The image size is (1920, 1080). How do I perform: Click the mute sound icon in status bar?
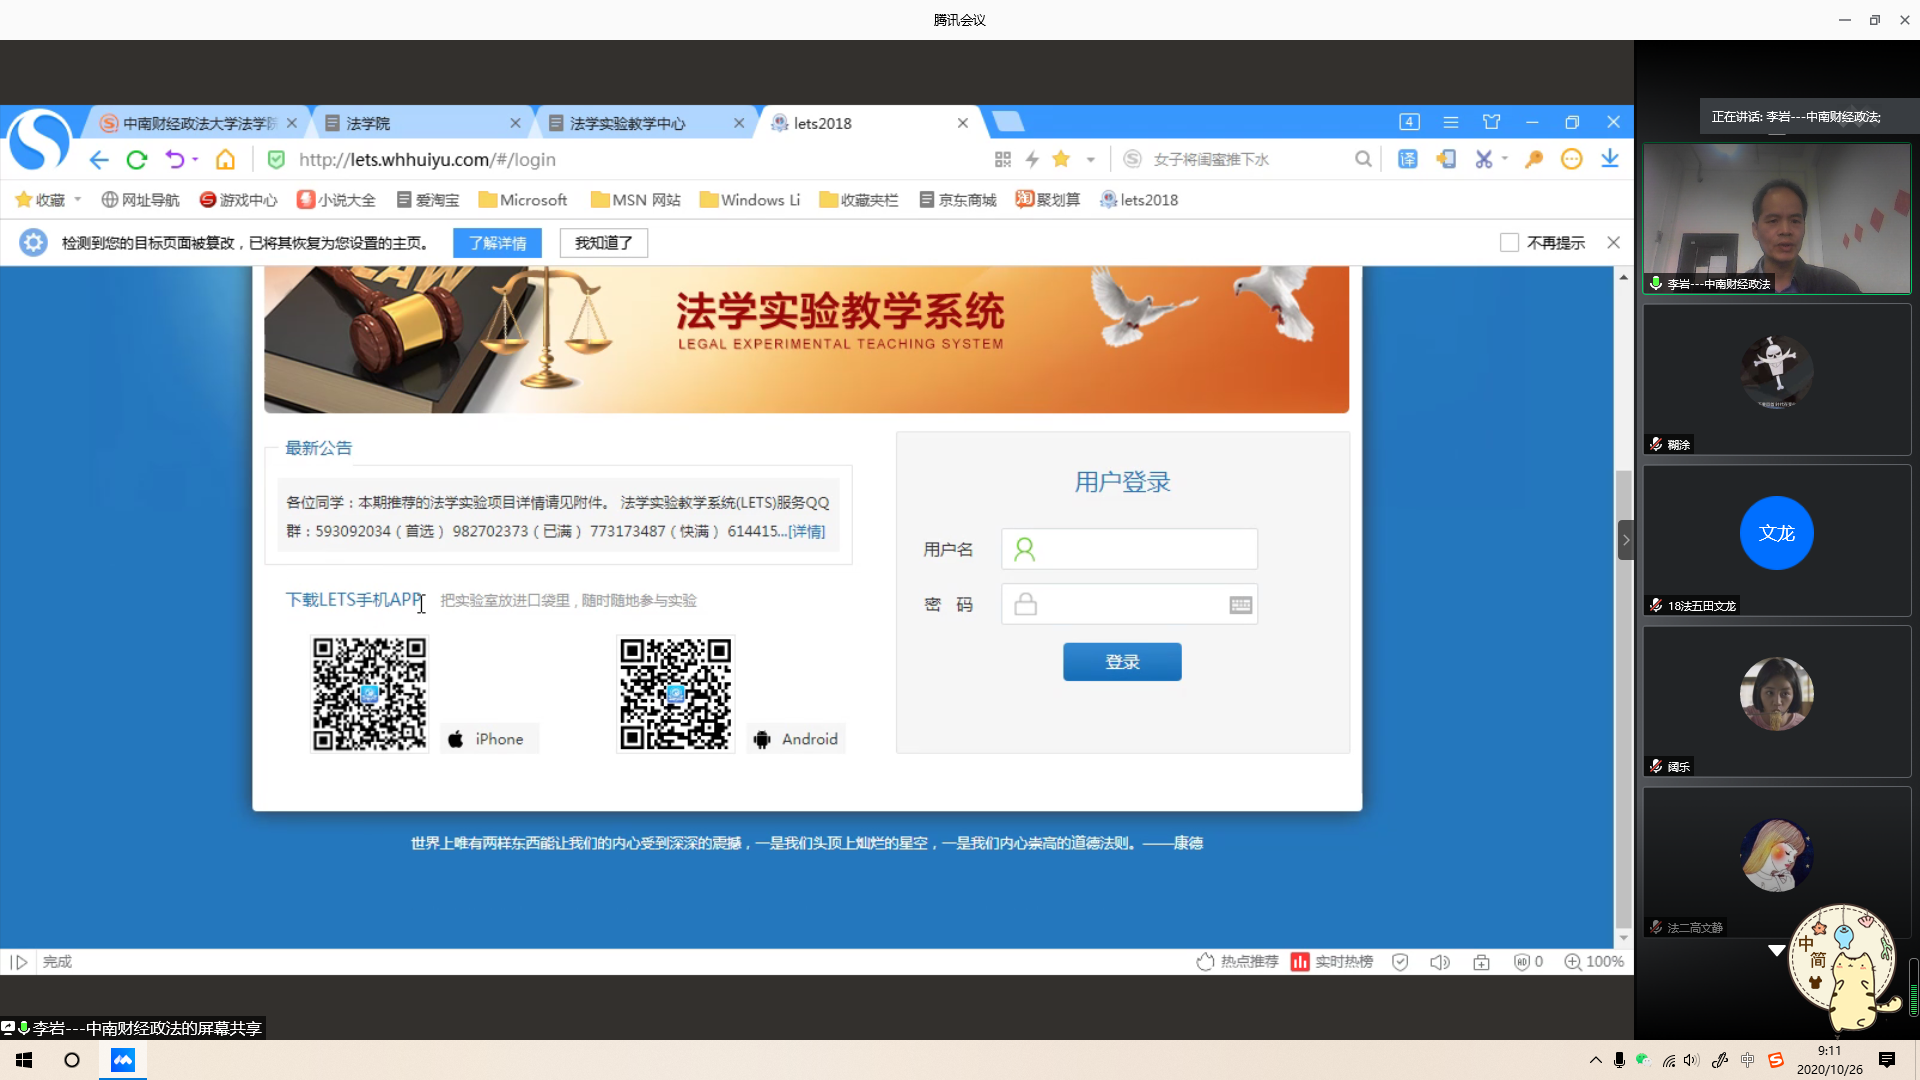click(x=1439, y=962)
